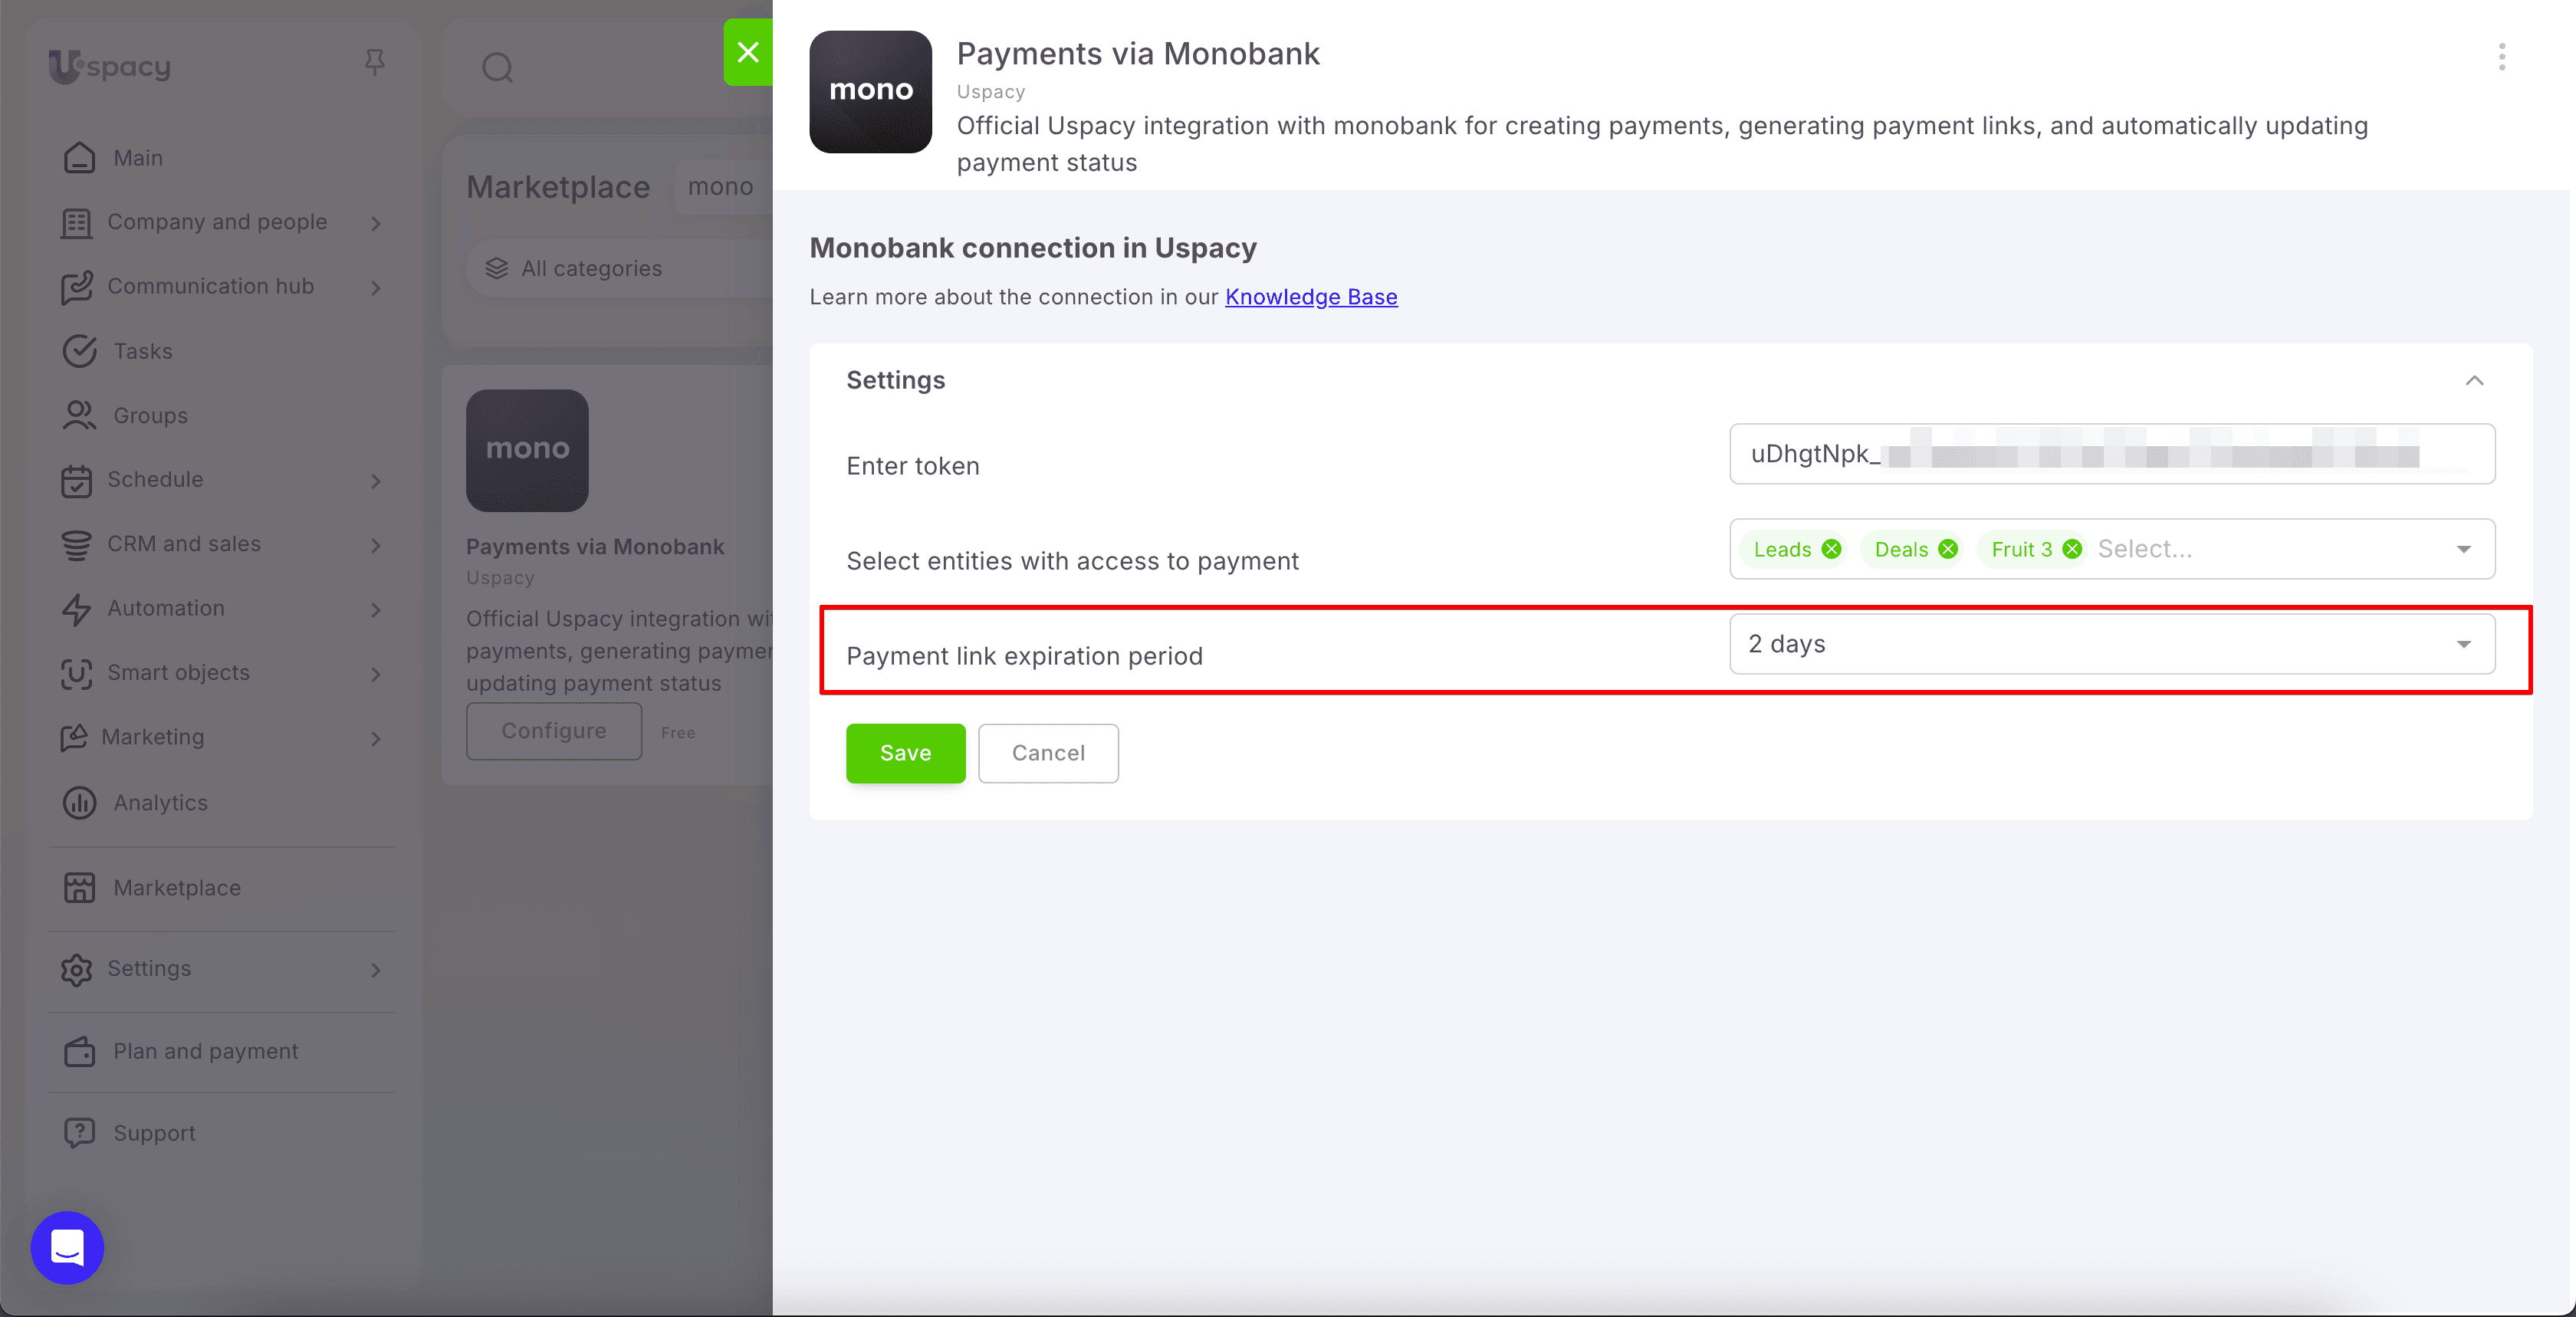Click the Fruit 3 tag label
Viewport: 2576px width, 1317px height.
(x=2021, y=549)
